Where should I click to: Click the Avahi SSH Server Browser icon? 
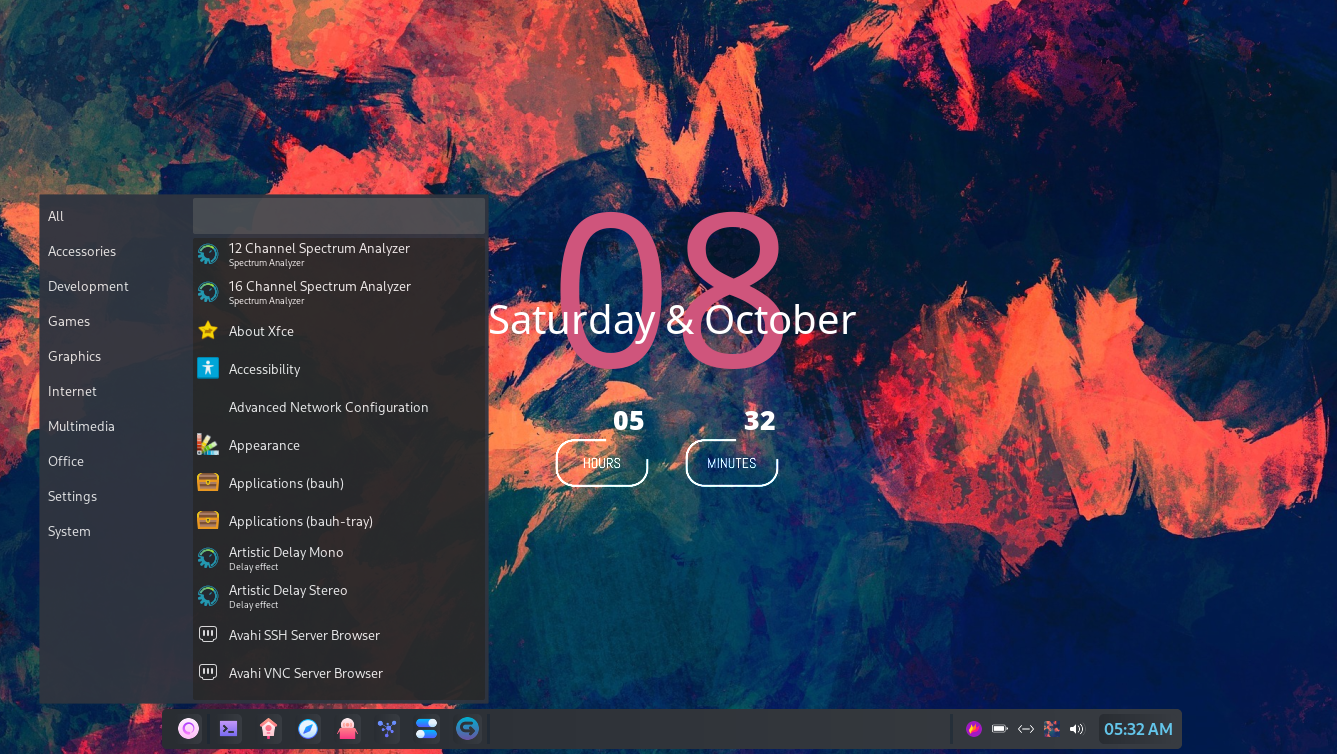[x=208, y=635]
